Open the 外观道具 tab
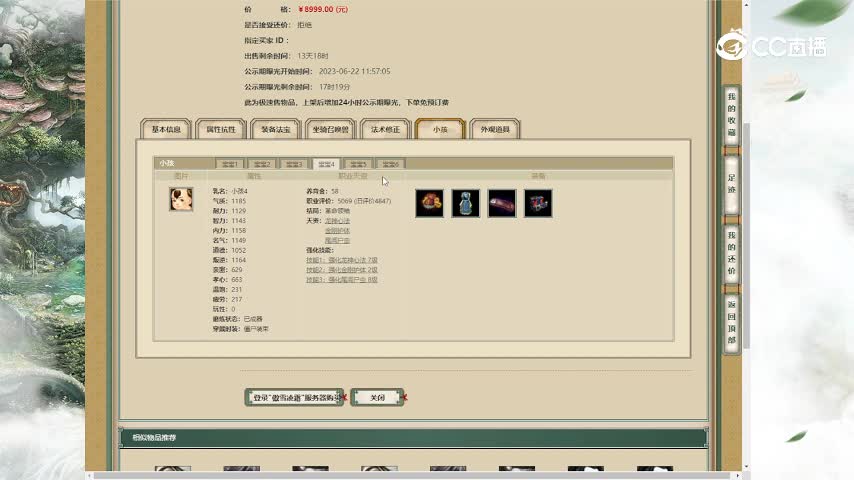 495,129
